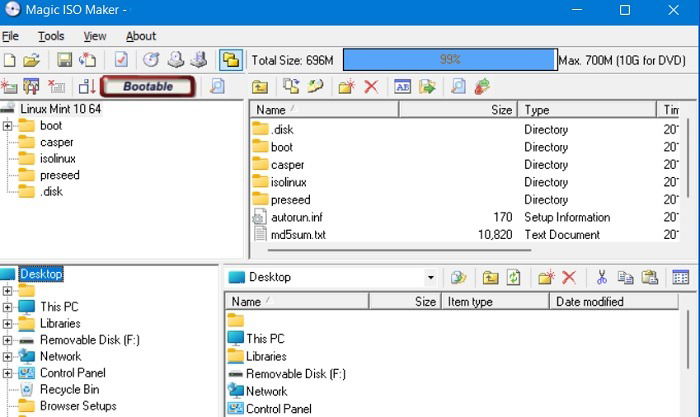Click the add files icon in ISO toolbar
The image size is (700, 417).
coord(291,86)
